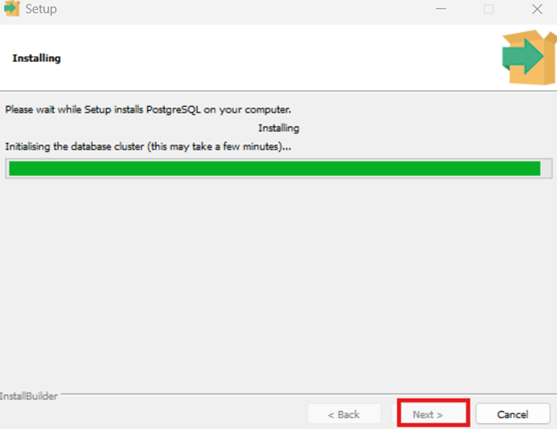Viewport: 557px width, 429px height.
Task: Click the Cancel button
Action: [513, 414]
